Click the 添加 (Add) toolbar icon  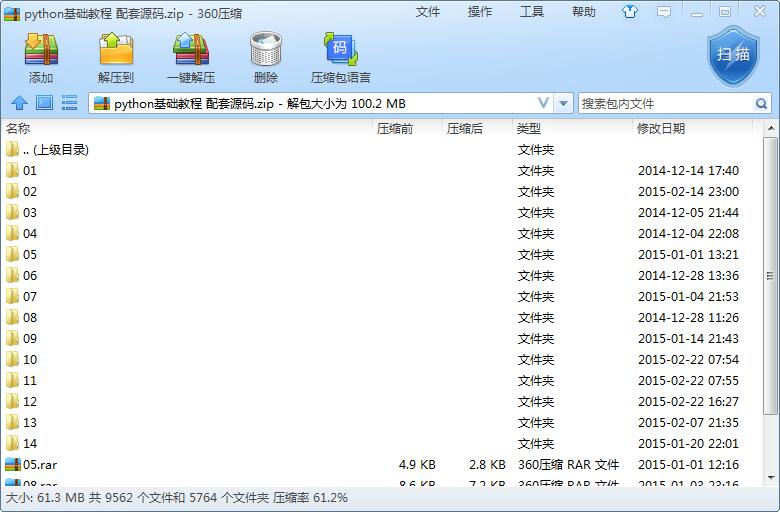(x=41, y=49)
